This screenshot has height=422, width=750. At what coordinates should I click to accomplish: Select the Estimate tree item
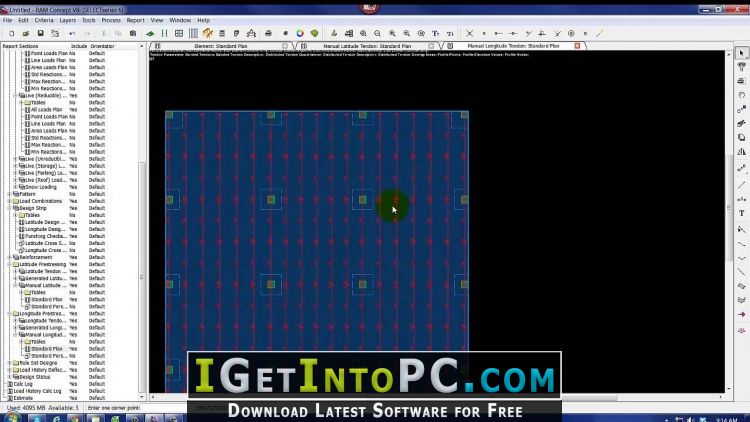point(23,398)
